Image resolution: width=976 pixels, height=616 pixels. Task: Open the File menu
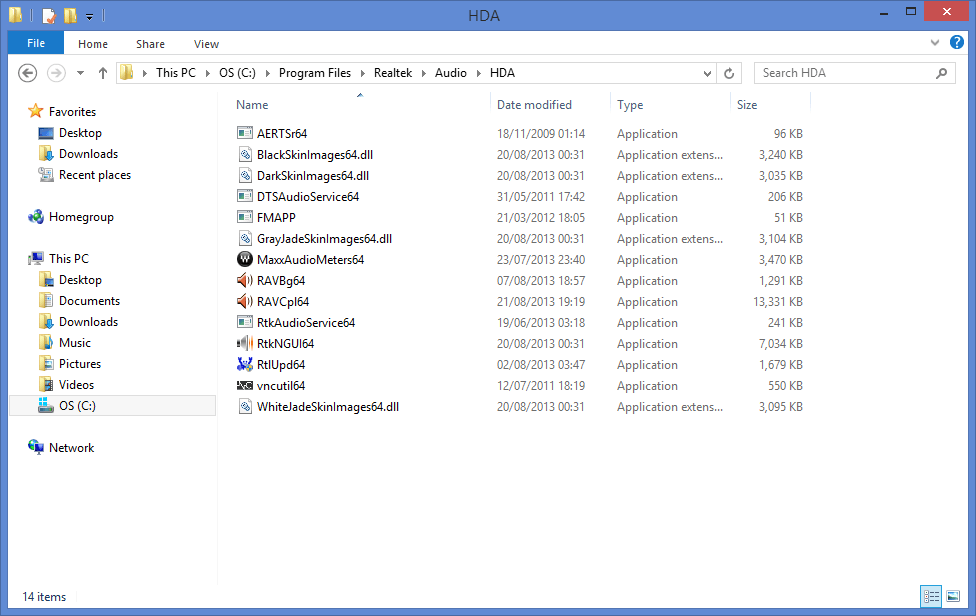coord(35,43)
